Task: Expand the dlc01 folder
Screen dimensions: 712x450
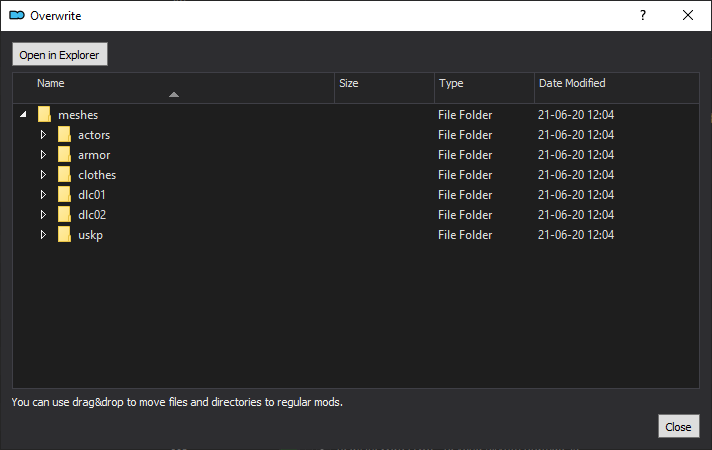Action: click(x=43, y=194)
